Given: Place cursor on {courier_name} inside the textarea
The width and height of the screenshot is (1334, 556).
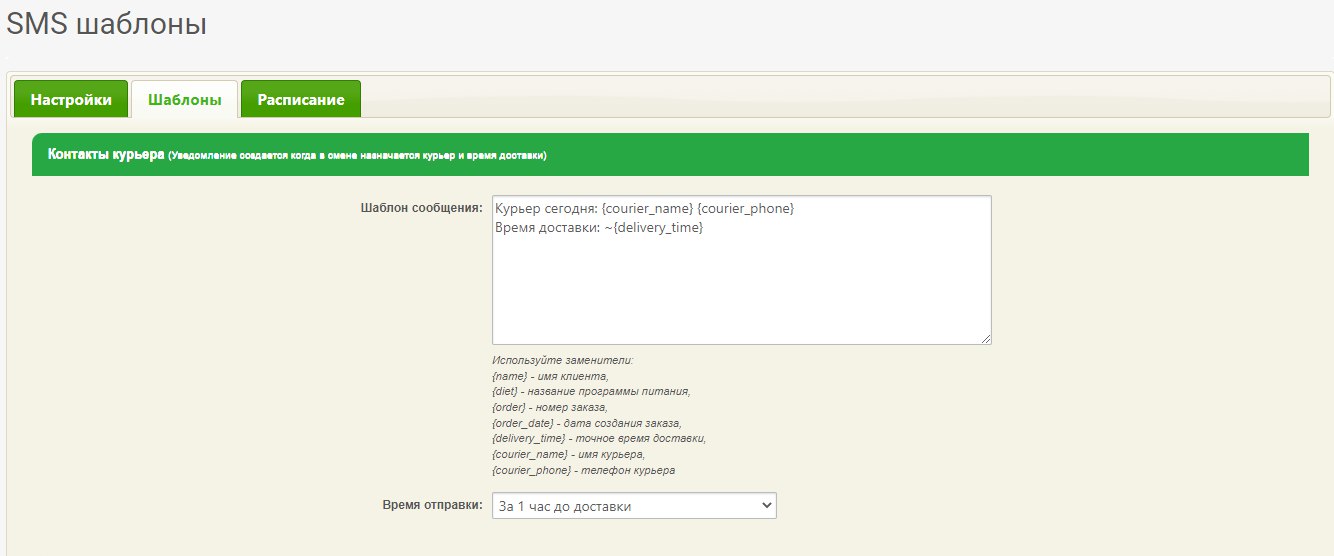Looking at the screenshot, I should click(x=648, y=209).
